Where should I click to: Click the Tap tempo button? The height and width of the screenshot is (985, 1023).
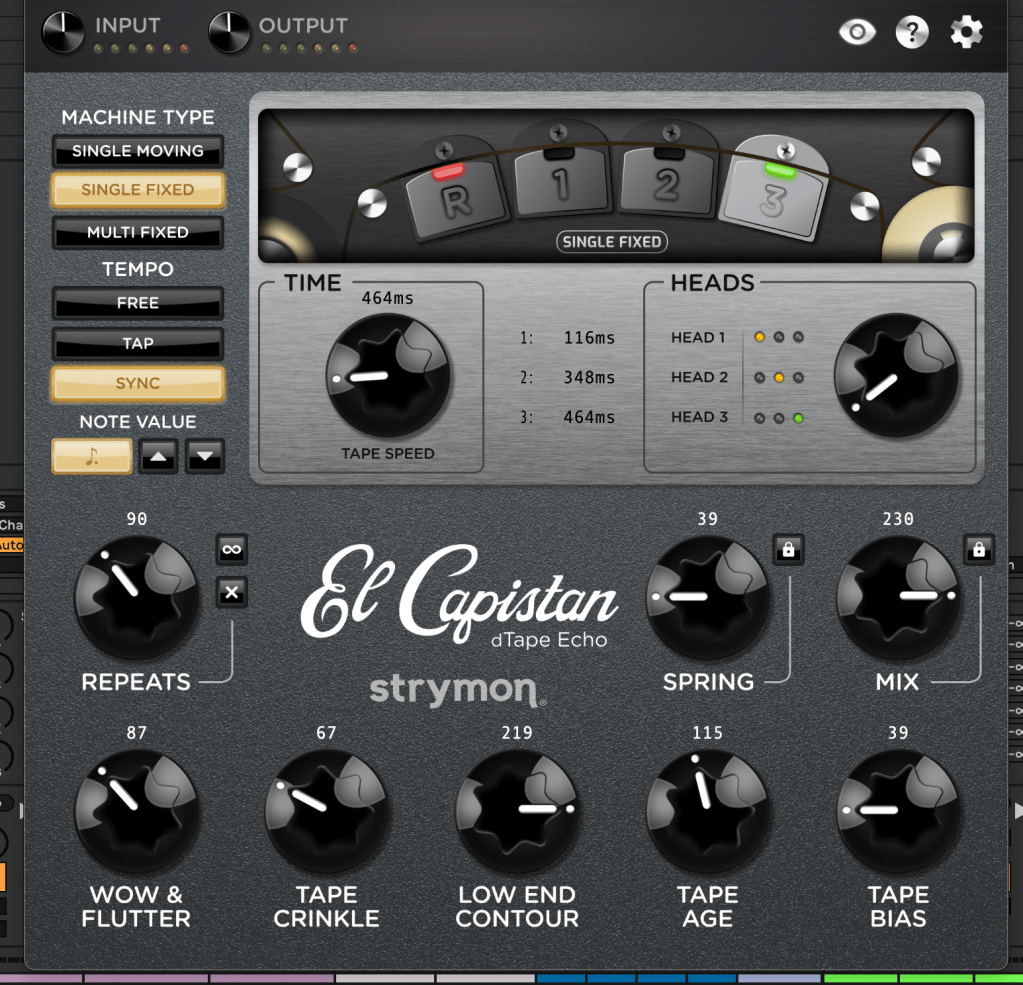point(138,343)
